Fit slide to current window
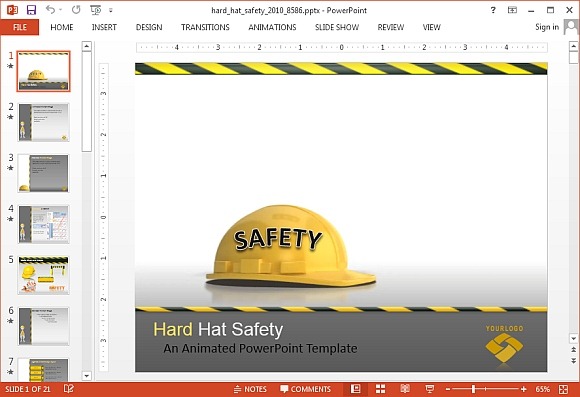580x397 pixels. (563, 389)
